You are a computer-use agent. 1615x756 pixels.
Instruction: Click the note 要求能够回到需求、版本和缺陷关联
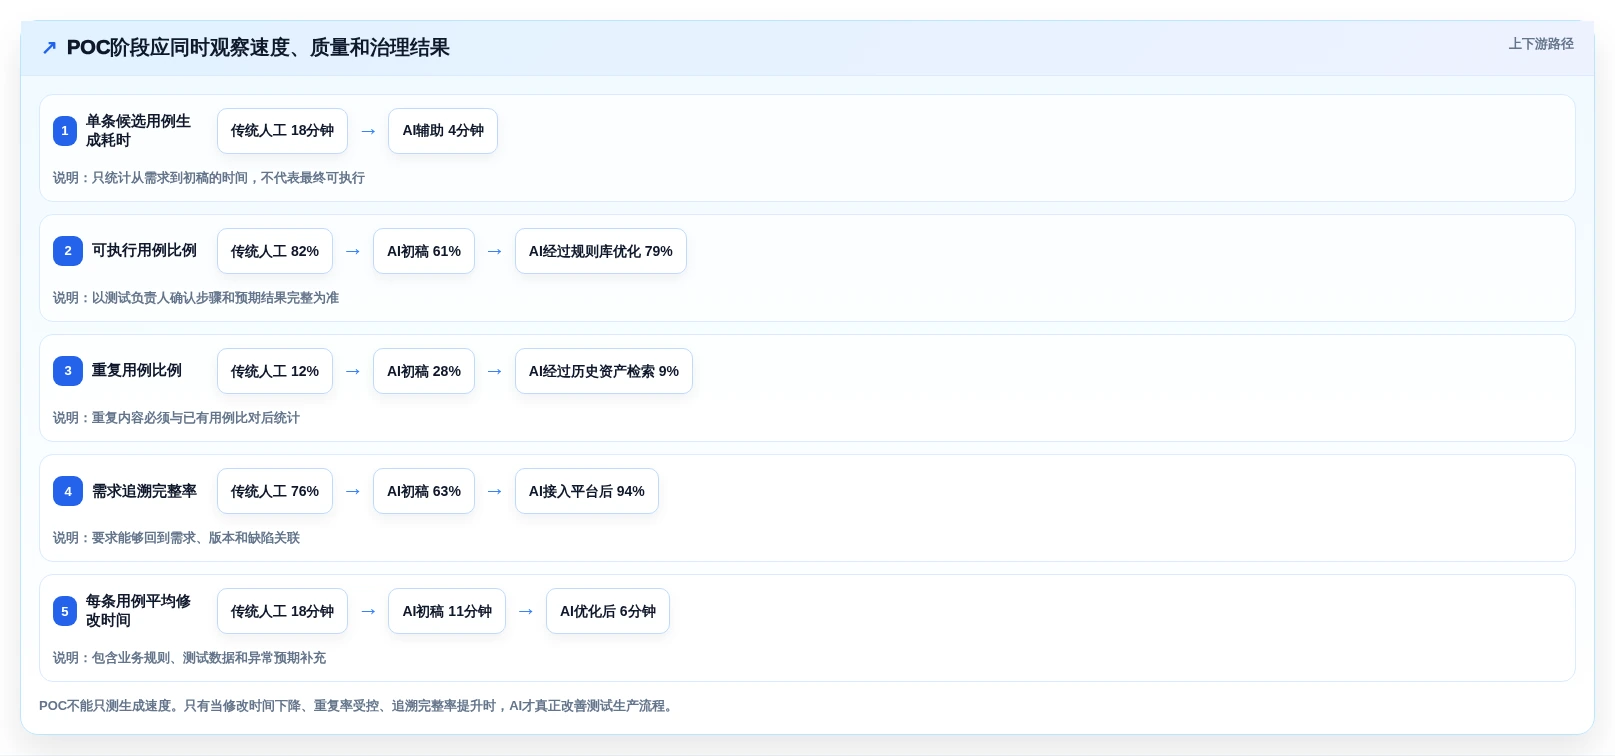pyautogui.click(x=176, y=538)
